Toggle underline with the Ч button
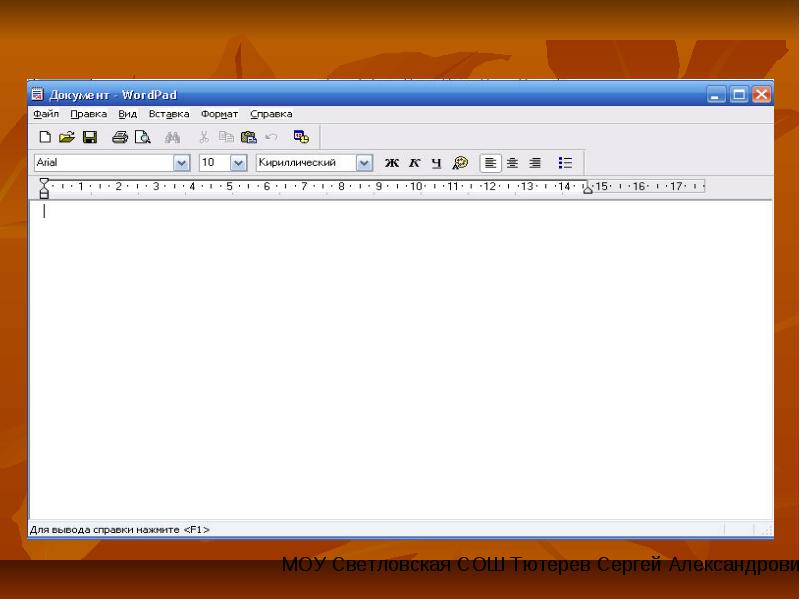This screenshot has width=800, height=600. click(436, 163)
